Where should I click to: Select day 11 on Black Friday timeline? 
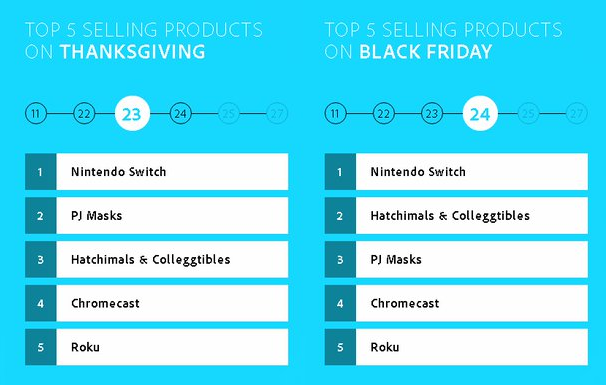[335, 114]
